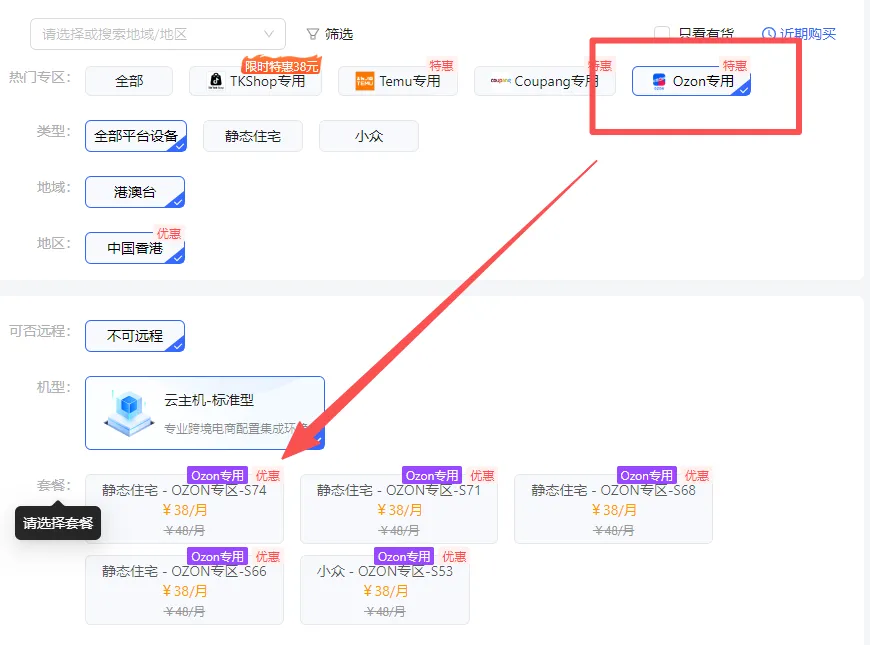Viewport: 870px width, 645px height.
Task: Select the 静态住宅 type option
Action: coord(253,136)
